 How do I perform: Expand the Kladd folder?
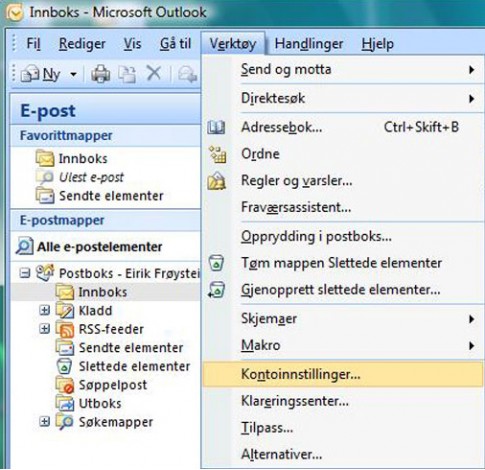tap(44, 311)
